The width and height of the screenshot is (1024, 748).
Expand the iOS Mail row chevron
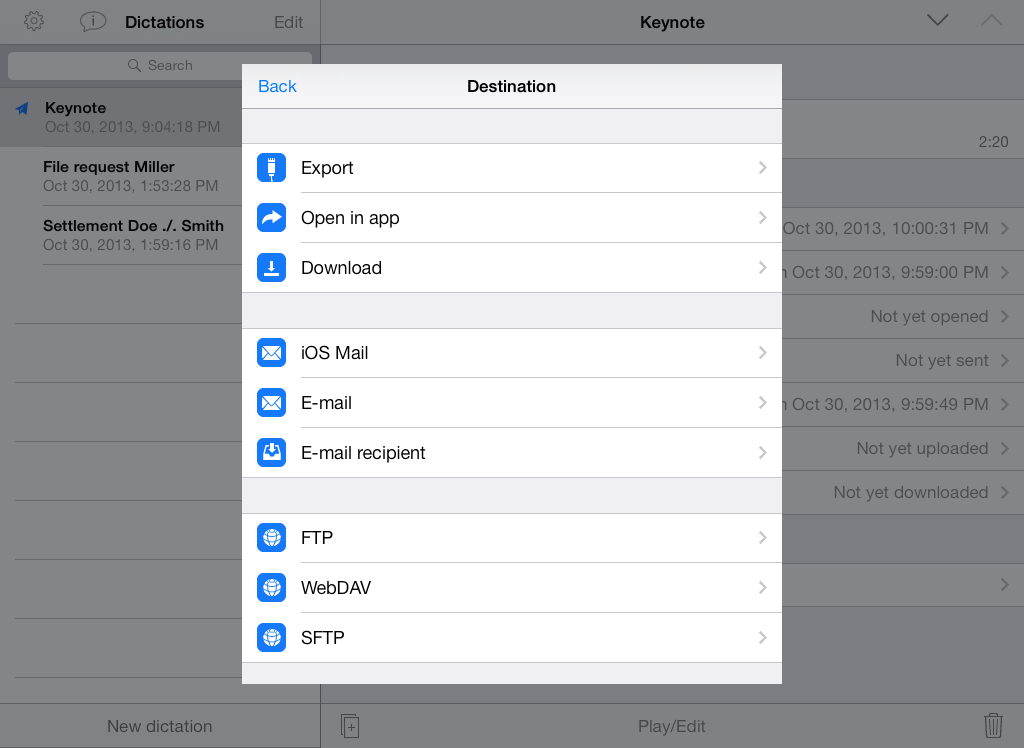762,353
